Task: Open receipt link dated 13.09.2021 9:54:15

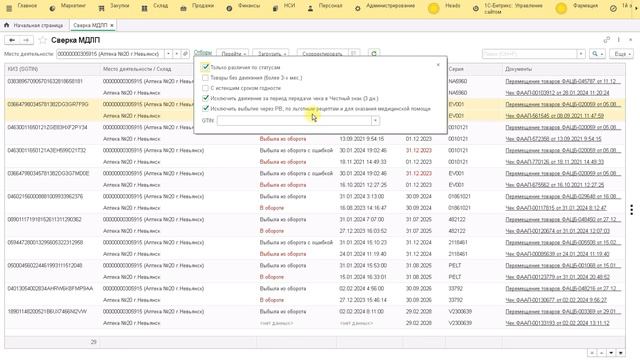Action: click(x=553, y=139)
